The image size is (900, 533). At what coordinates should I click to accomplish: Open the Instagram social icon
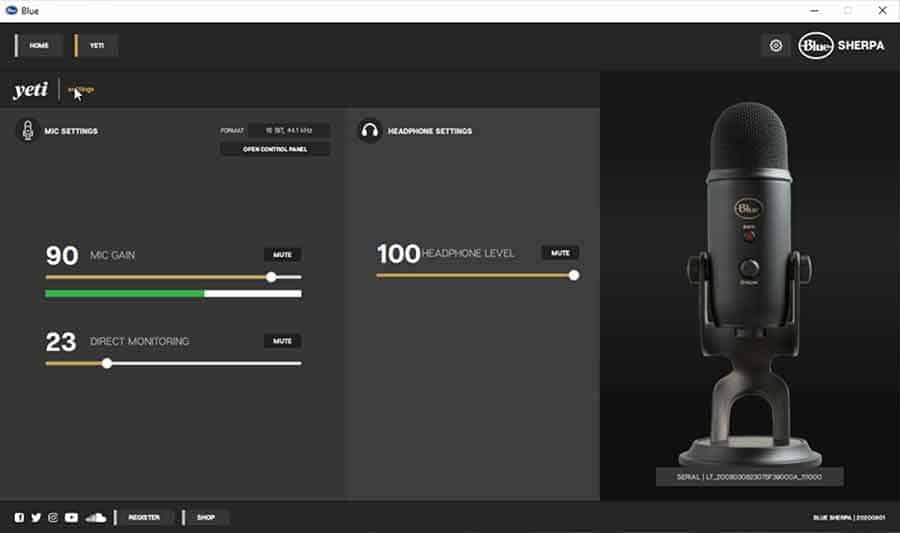point(53,517)
